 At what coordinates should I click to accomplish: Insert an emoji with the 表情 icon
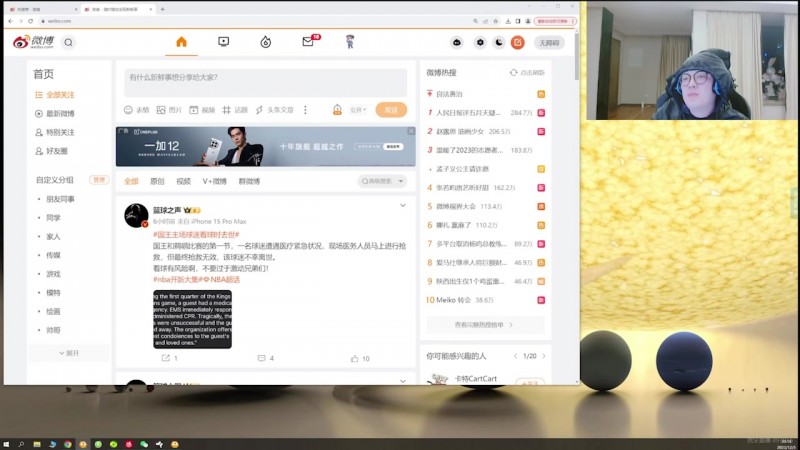coord(137,110)
